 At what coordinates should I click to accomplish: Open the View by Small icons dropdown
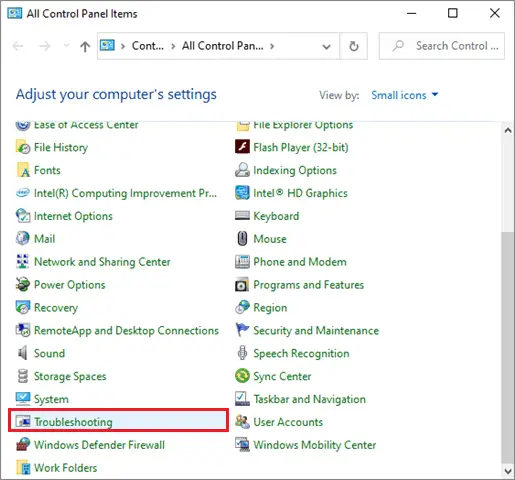pos(405,95)
